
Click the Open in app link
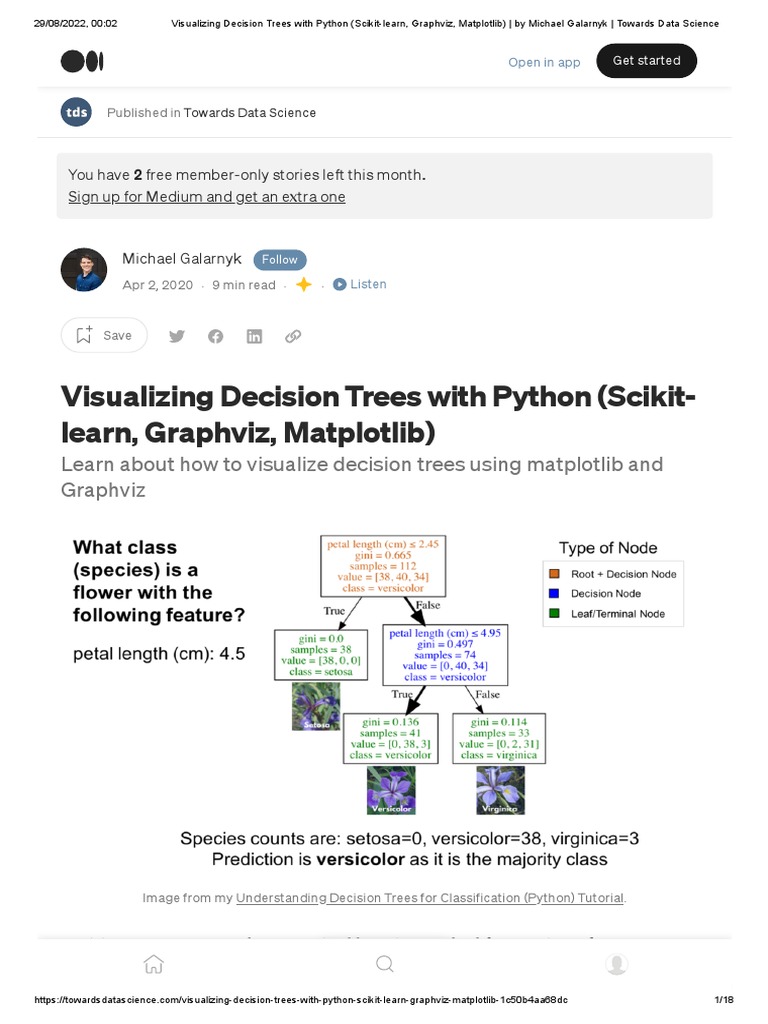coord(544,62)
